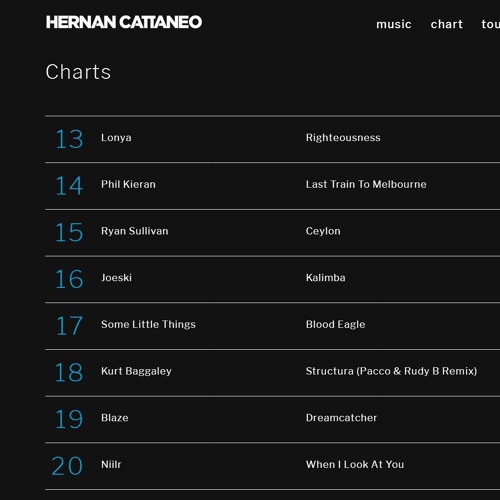Select artist name Lonya
The width and height of the screenshot is (500, 500).
click(116, 138)
